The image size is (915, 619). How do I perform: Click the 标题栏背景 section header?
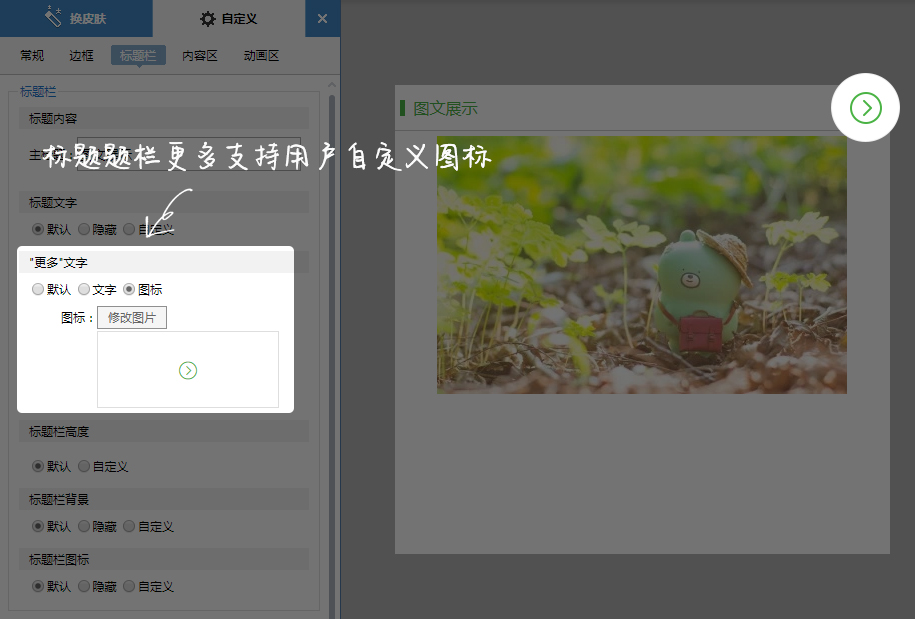point(164,499)
